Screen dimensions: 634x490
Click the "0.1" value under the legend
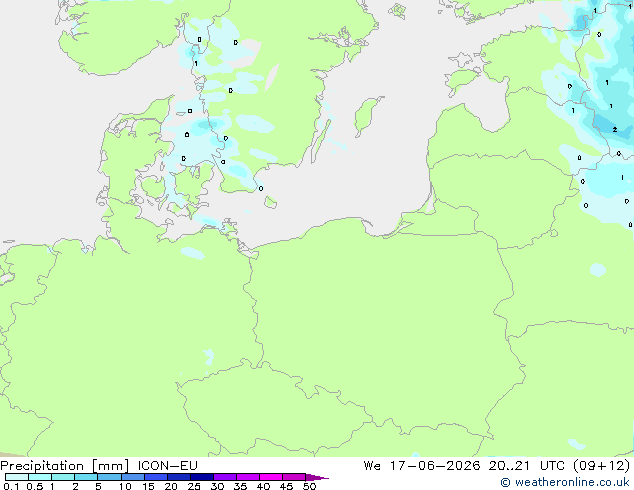[11, 486]
